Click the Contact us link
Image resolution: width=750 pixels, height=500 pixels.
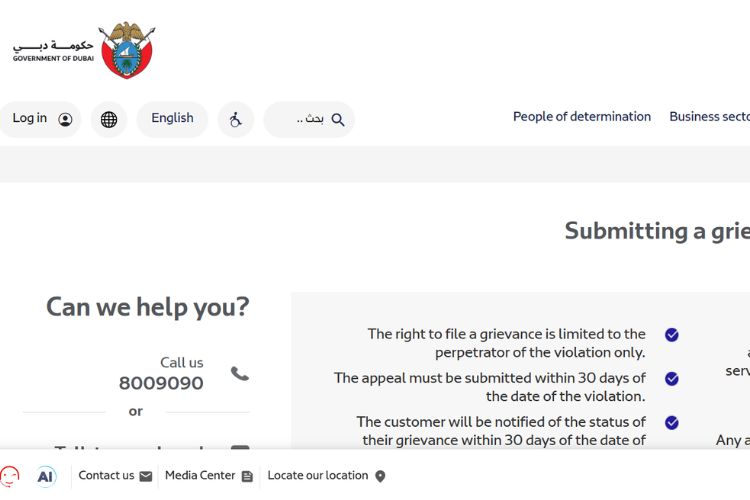pos(115,476)
